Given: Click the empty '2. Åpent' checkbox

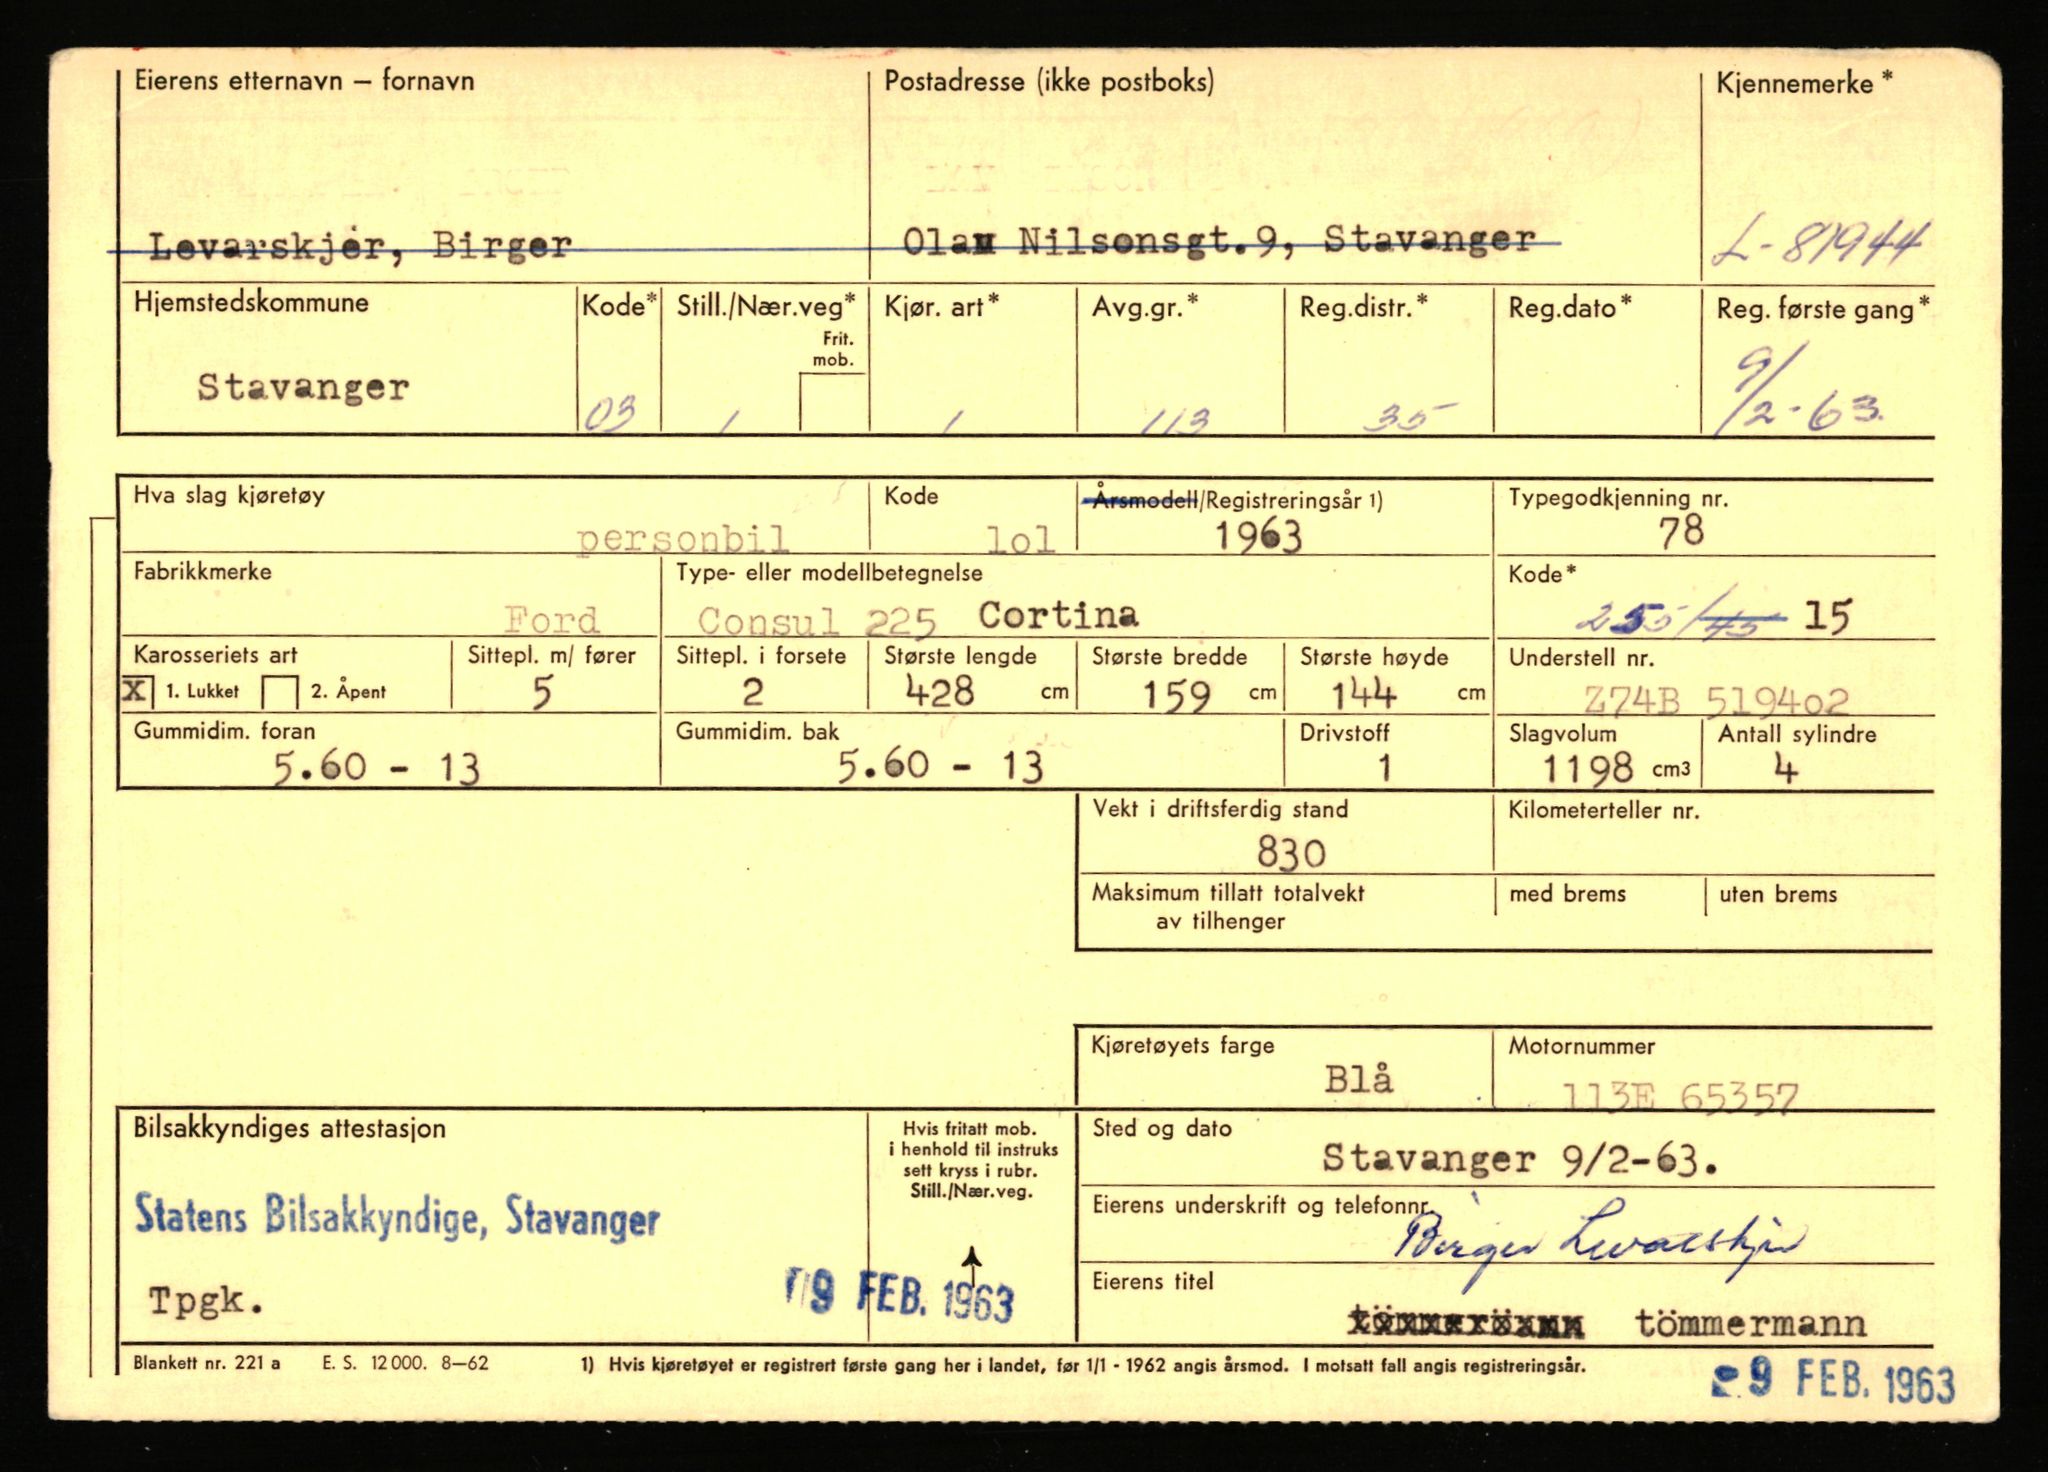Looking at the screenshot, I should tap(280, 692).
